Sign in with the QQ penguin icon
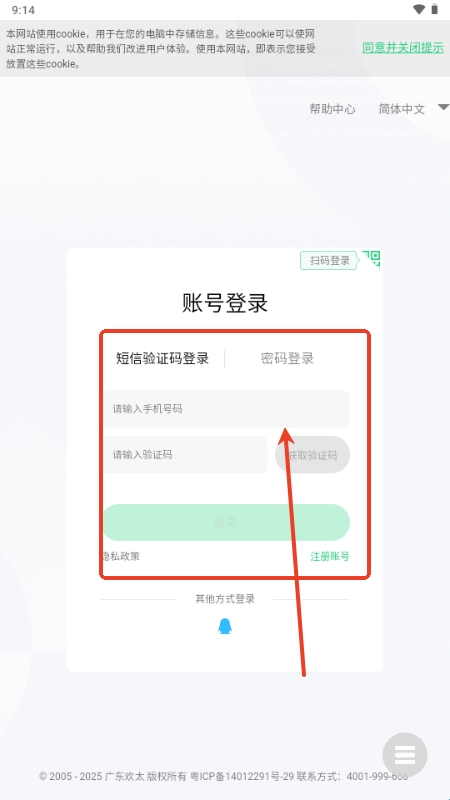 click(224, 626)
